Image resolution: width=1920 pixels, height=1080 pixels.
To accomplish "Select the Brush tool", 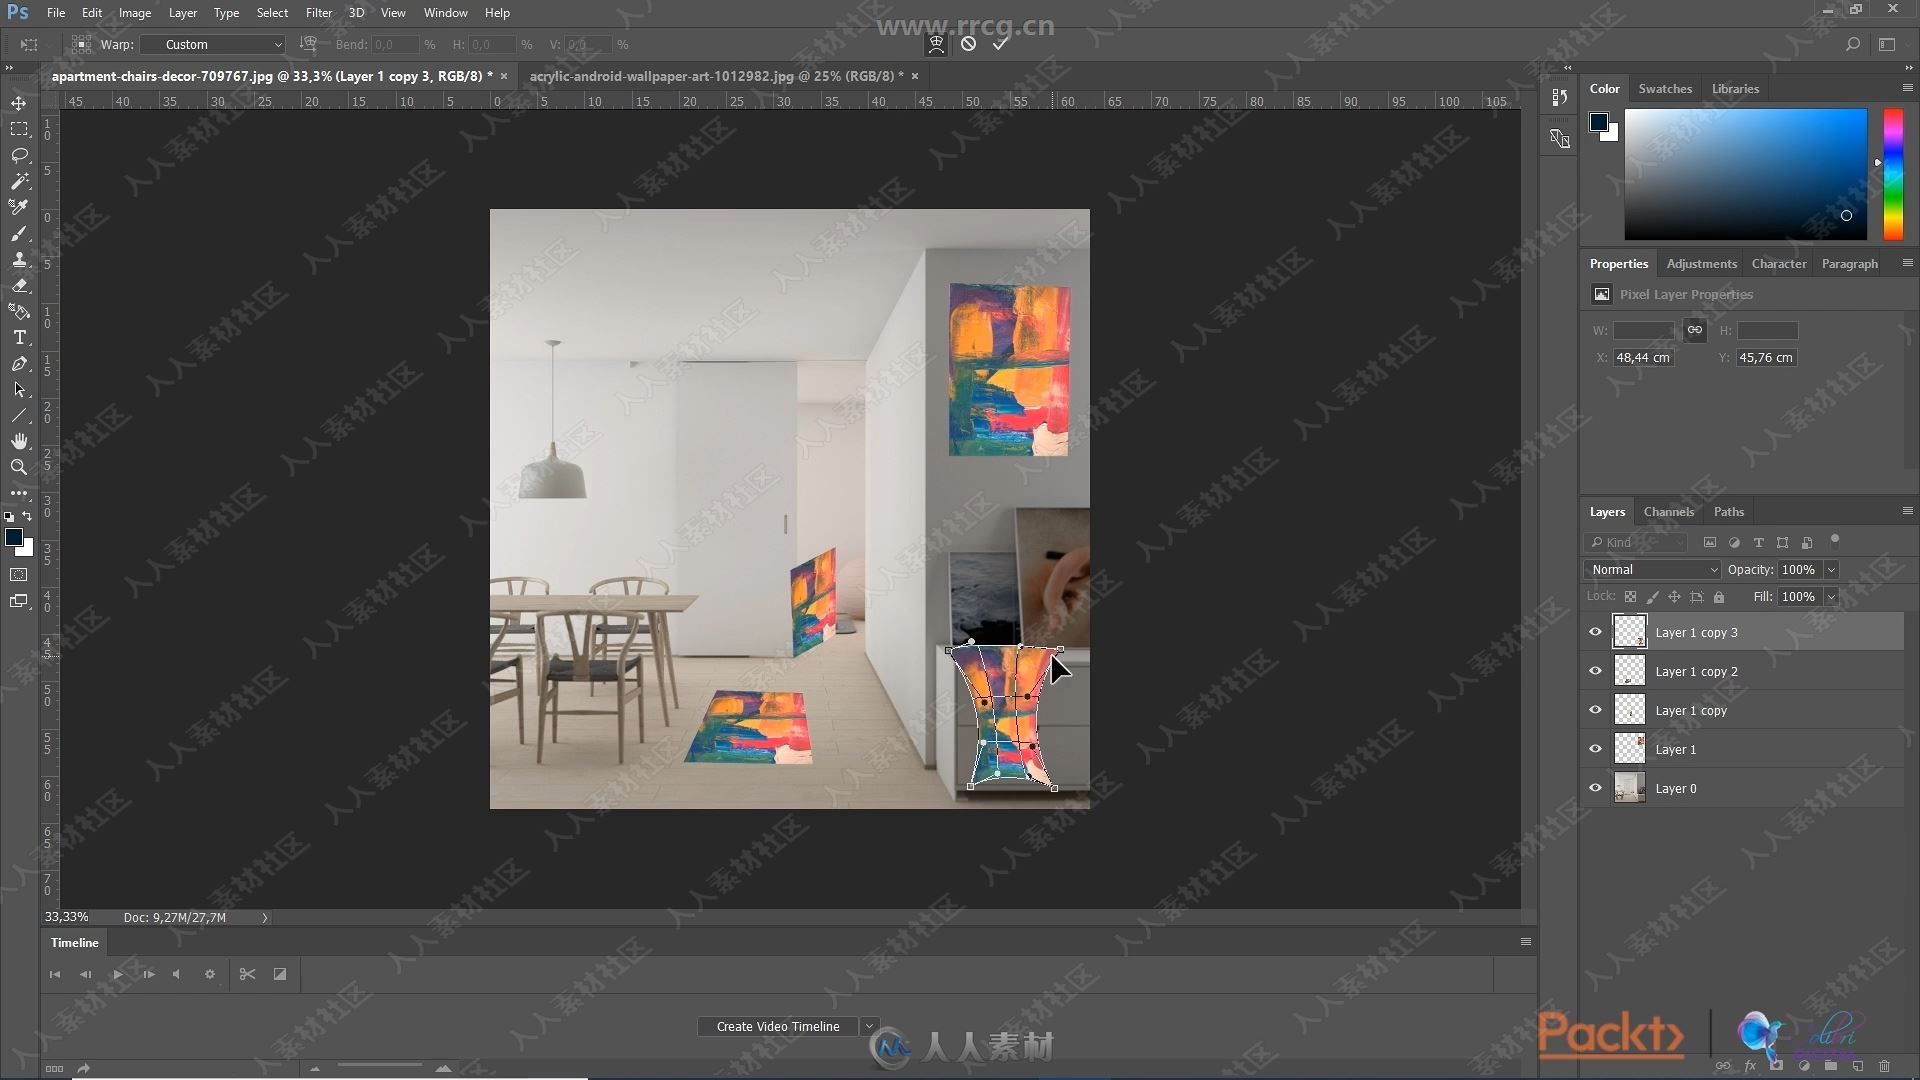I will 18,232.
